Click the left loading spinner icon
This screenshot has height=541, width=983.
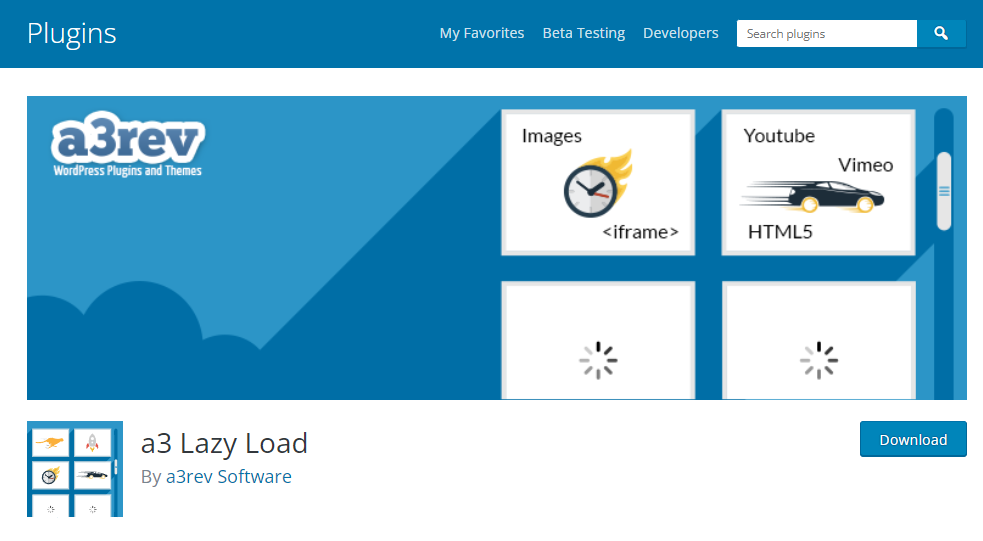click(598, 360)
